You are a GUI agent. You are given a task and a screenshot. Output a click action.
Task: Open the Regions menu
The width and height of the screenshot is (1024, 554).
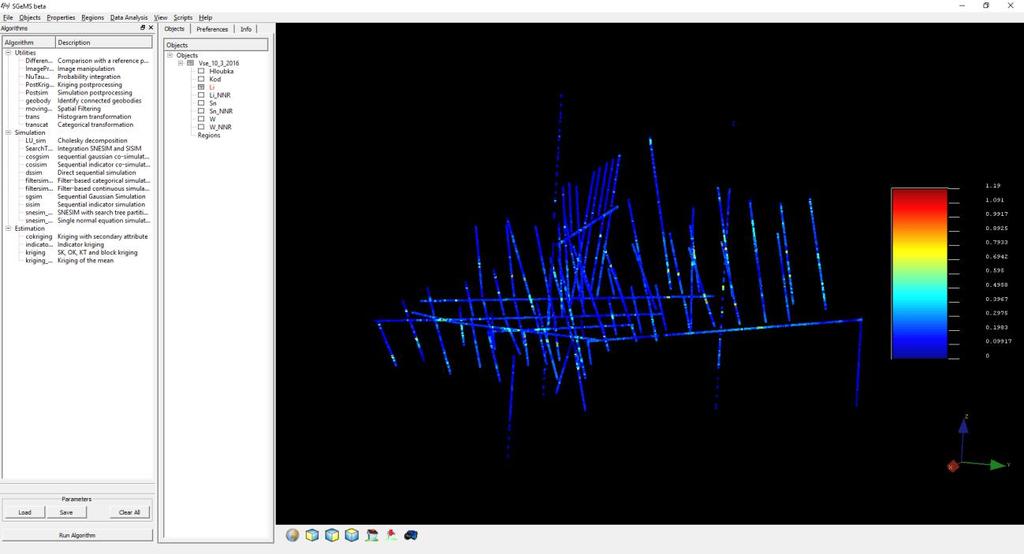pos(93,18)
